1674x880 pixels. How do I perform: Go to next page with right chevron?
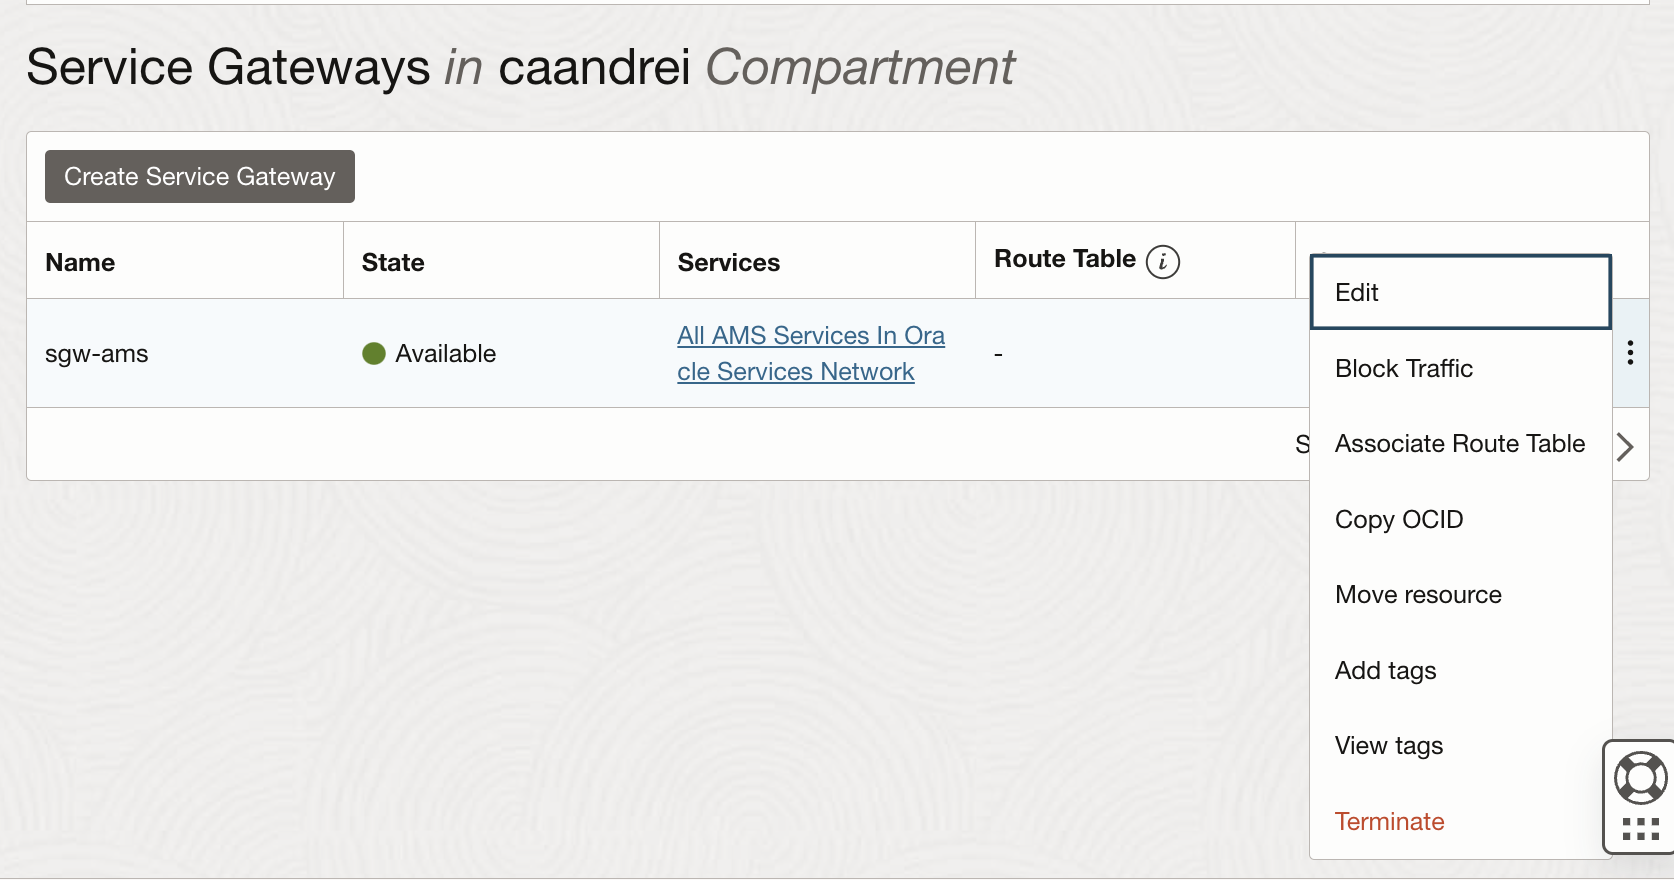coord(1626,446)
